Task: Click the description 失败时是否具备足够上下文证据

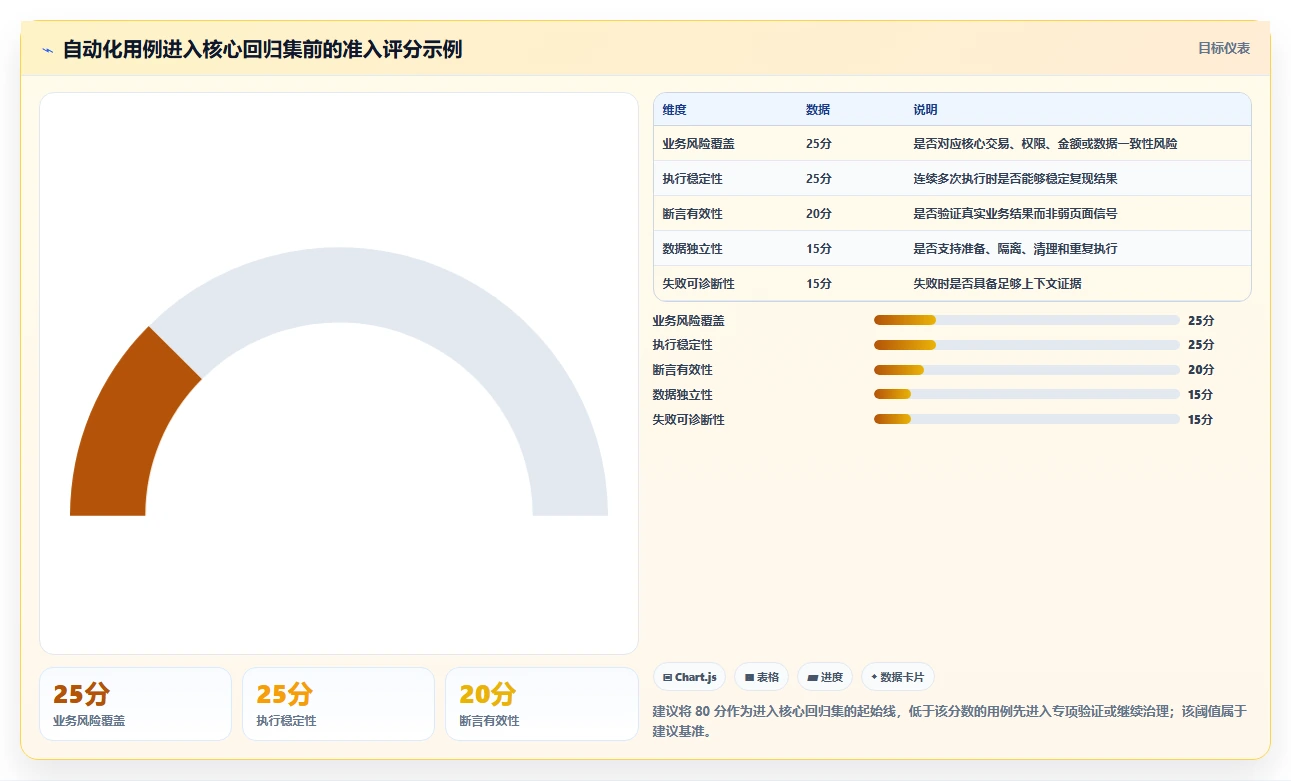Action: coord(997,284)
